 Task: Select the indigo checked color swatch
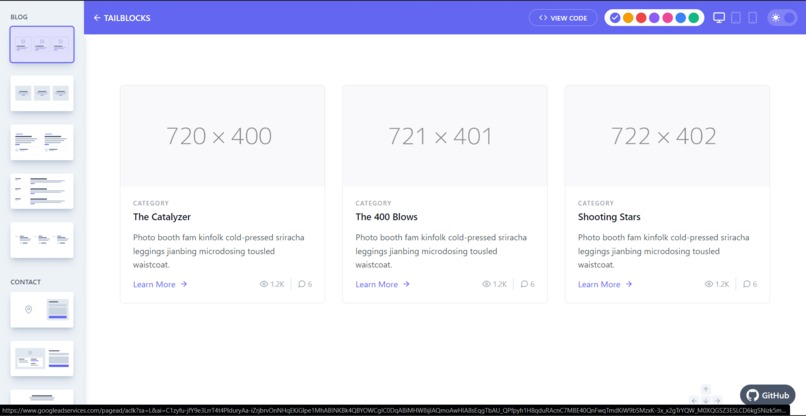(x=615, y=17)
